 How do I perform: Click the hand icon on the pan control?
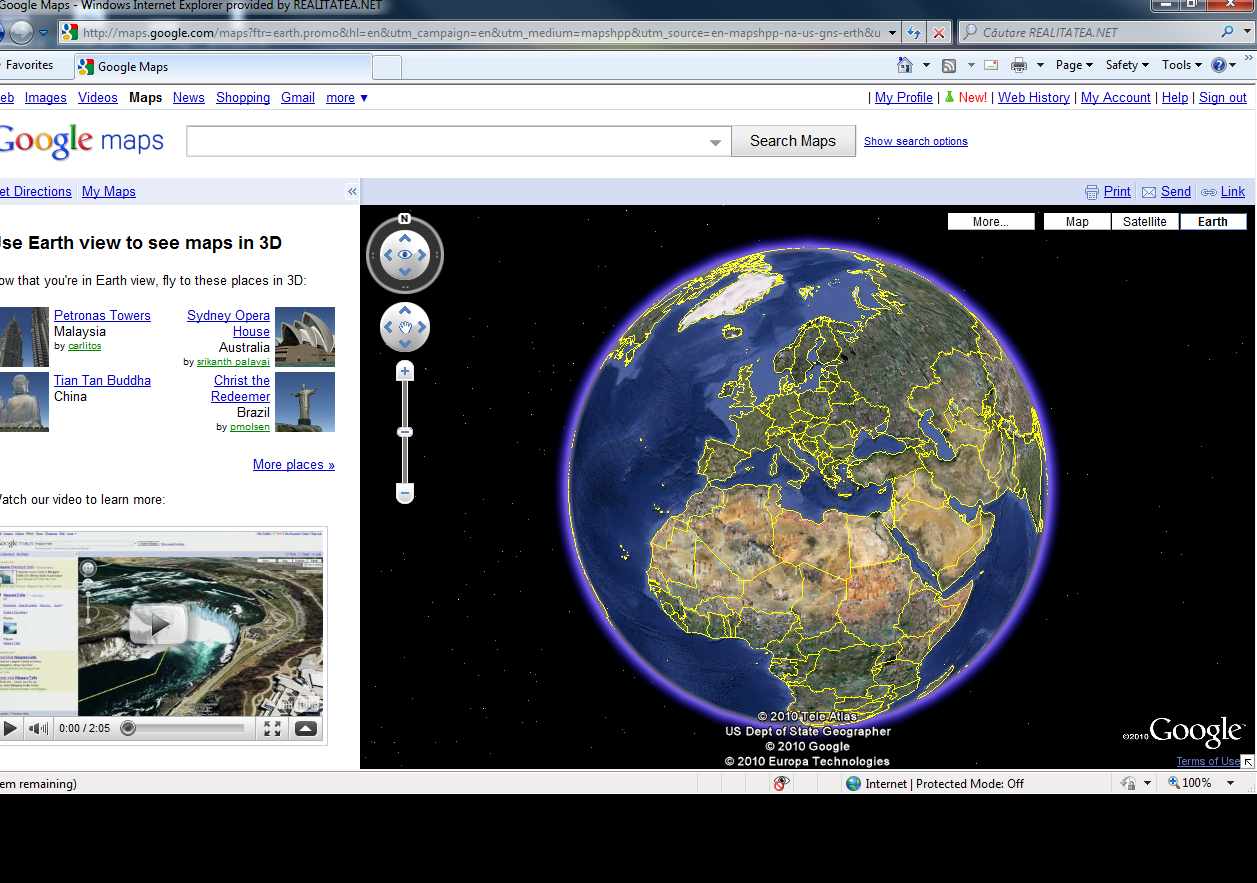click(405, 327)
